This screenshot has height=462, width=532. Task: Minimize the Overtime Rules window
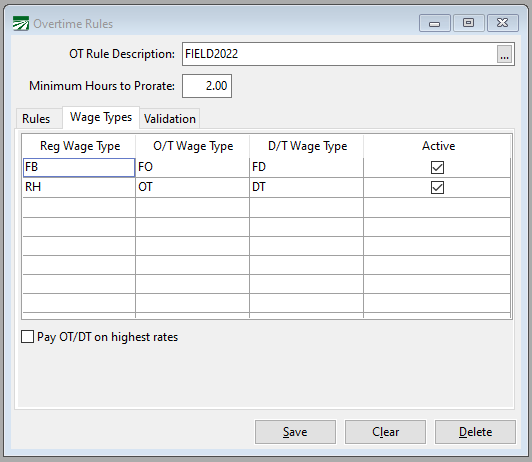click(435, 23)
